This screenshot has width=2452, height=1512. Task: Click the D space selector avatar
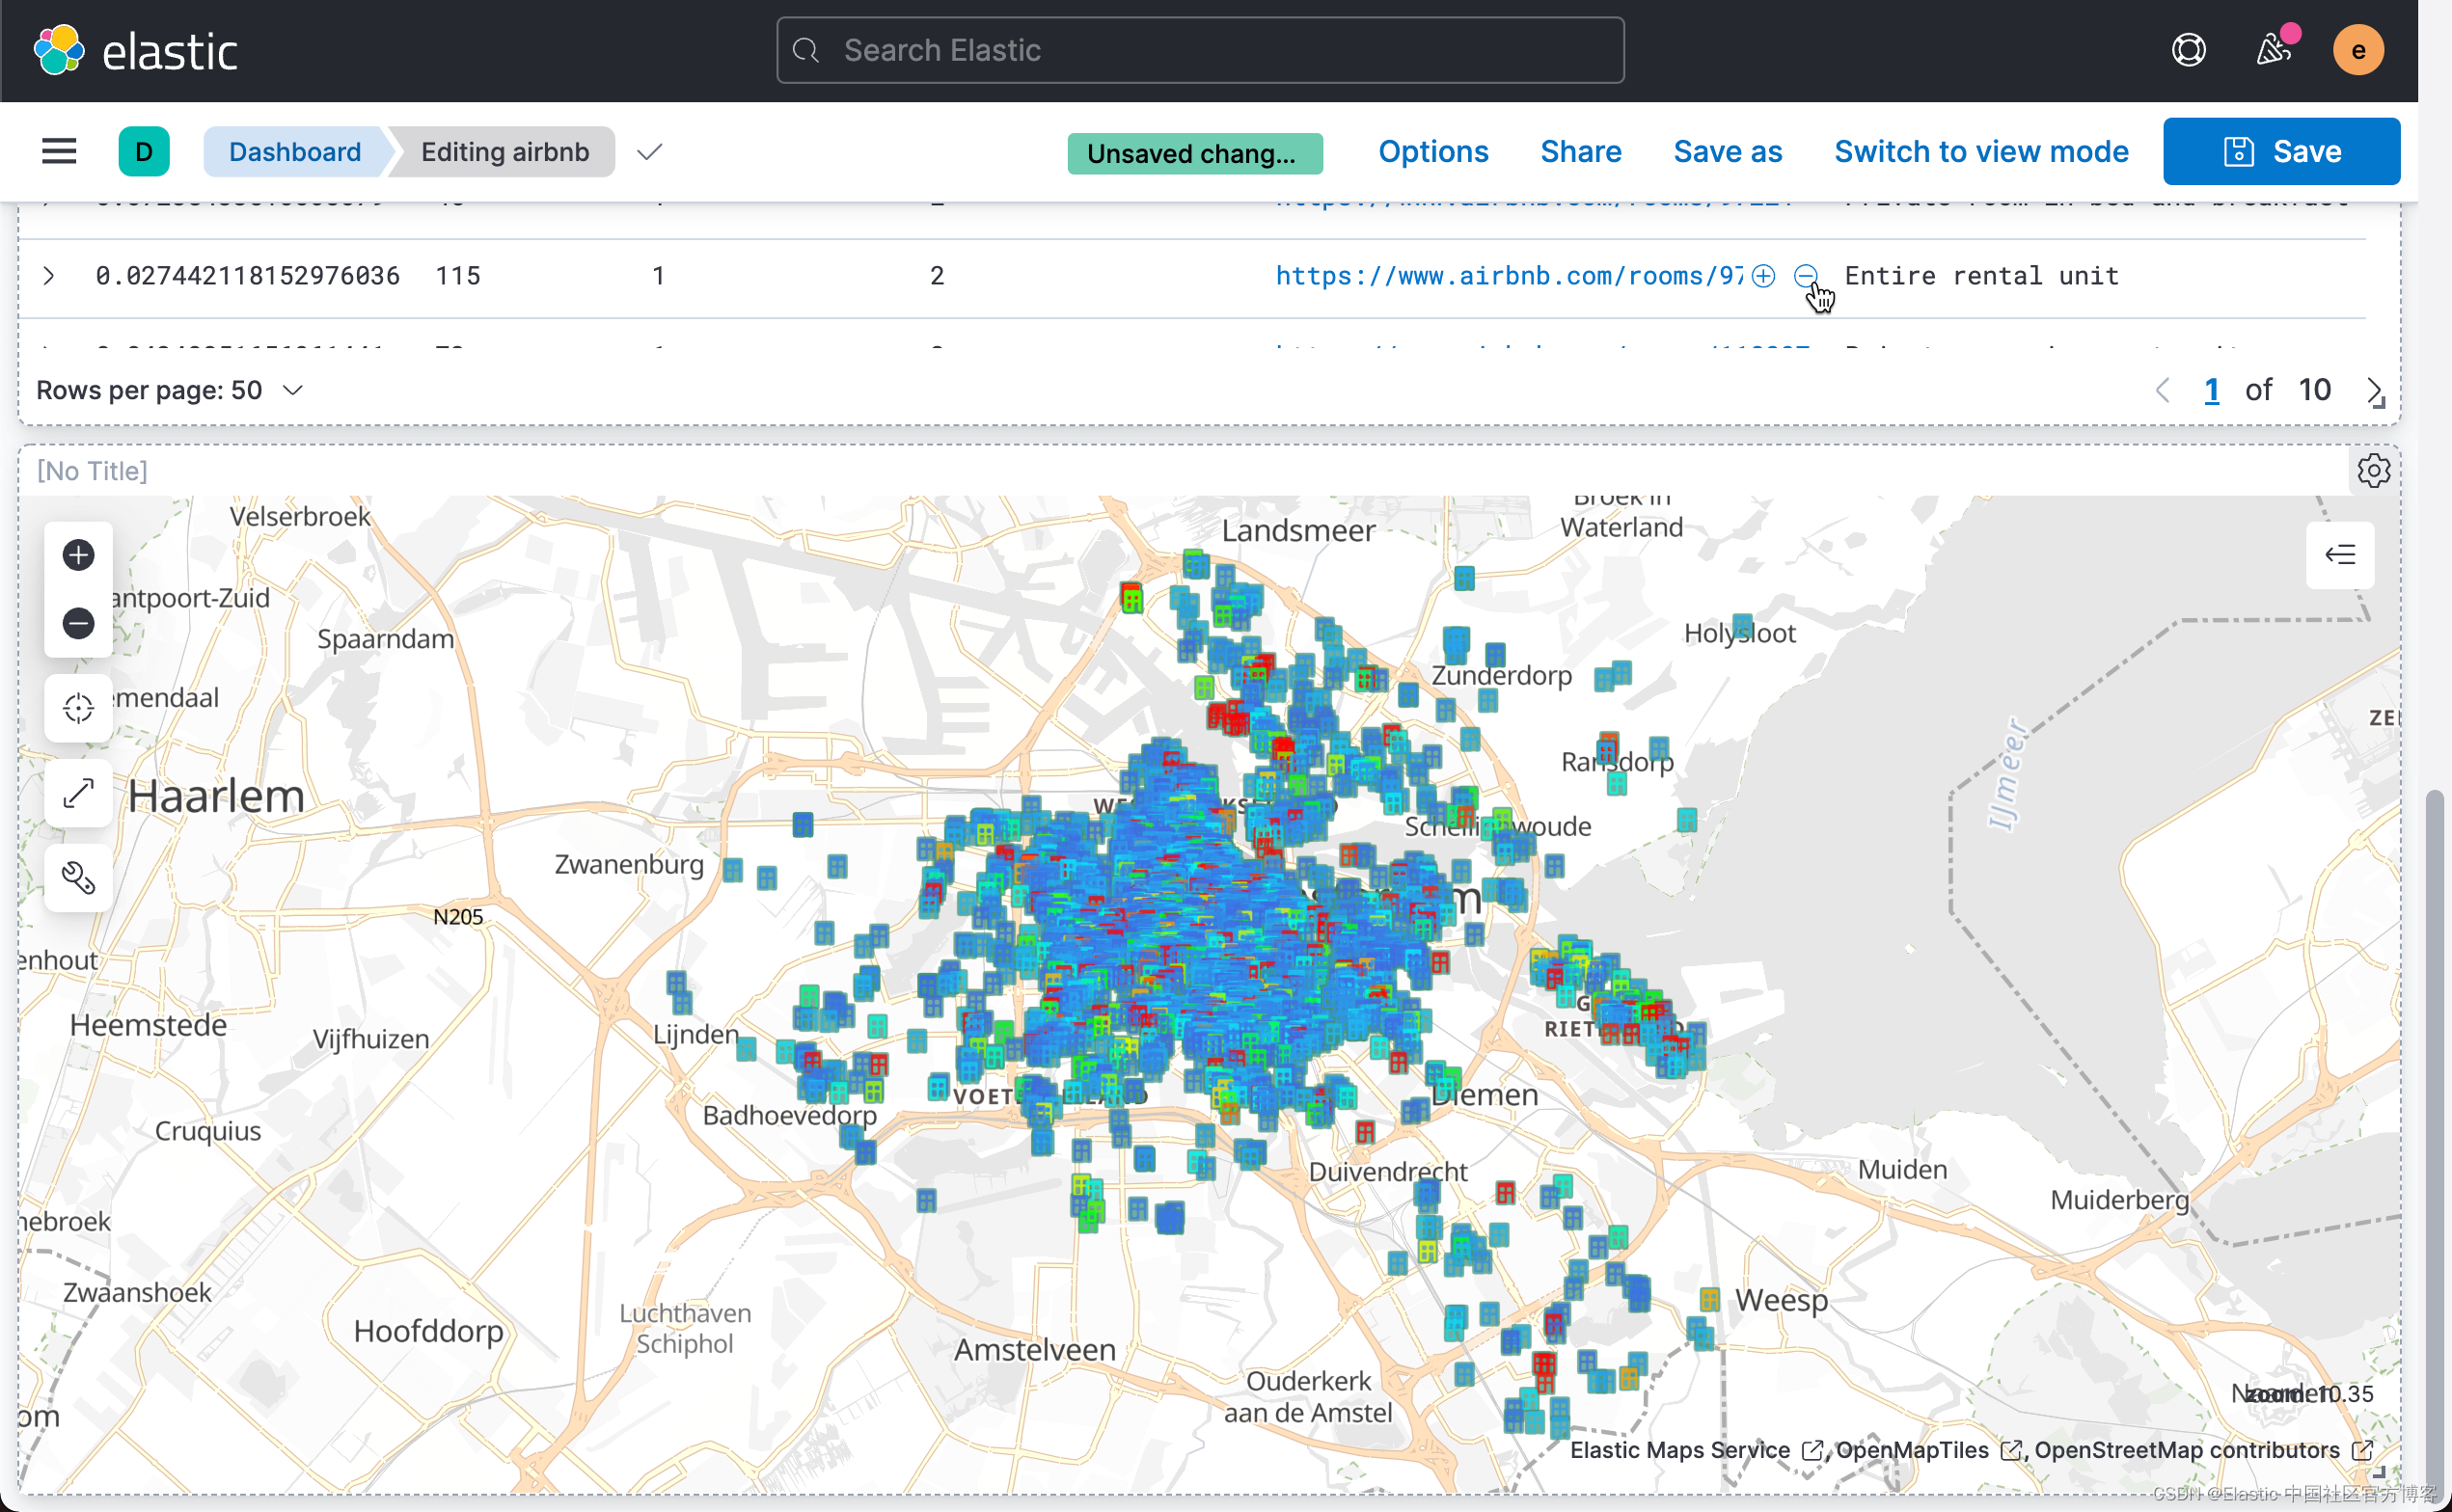(144, 152)
